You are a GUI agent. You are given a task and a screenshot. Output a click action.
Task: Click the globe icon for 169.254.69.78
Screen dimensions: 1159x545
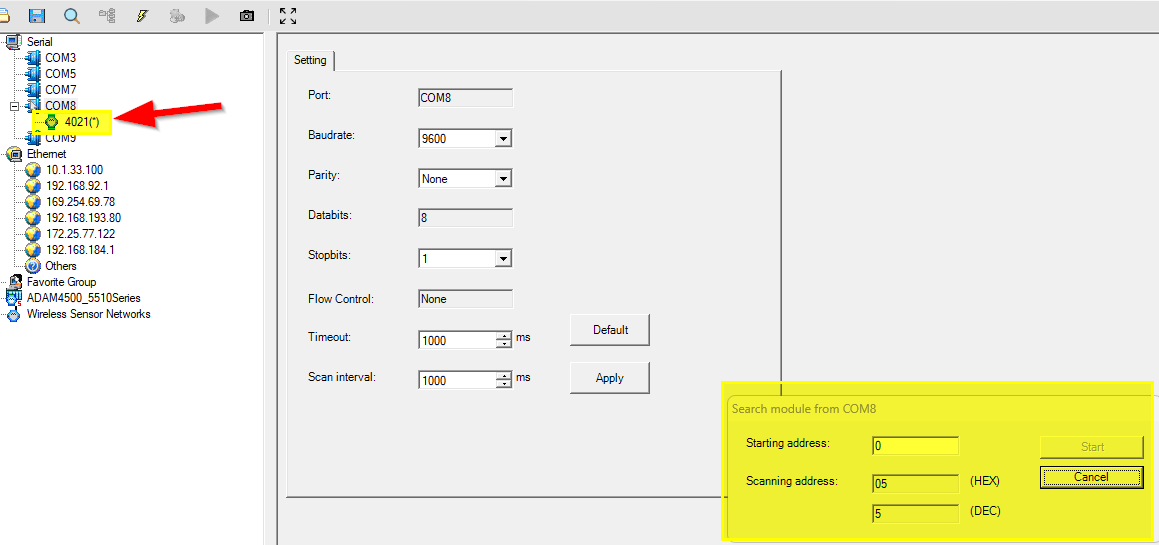point(33,202)
